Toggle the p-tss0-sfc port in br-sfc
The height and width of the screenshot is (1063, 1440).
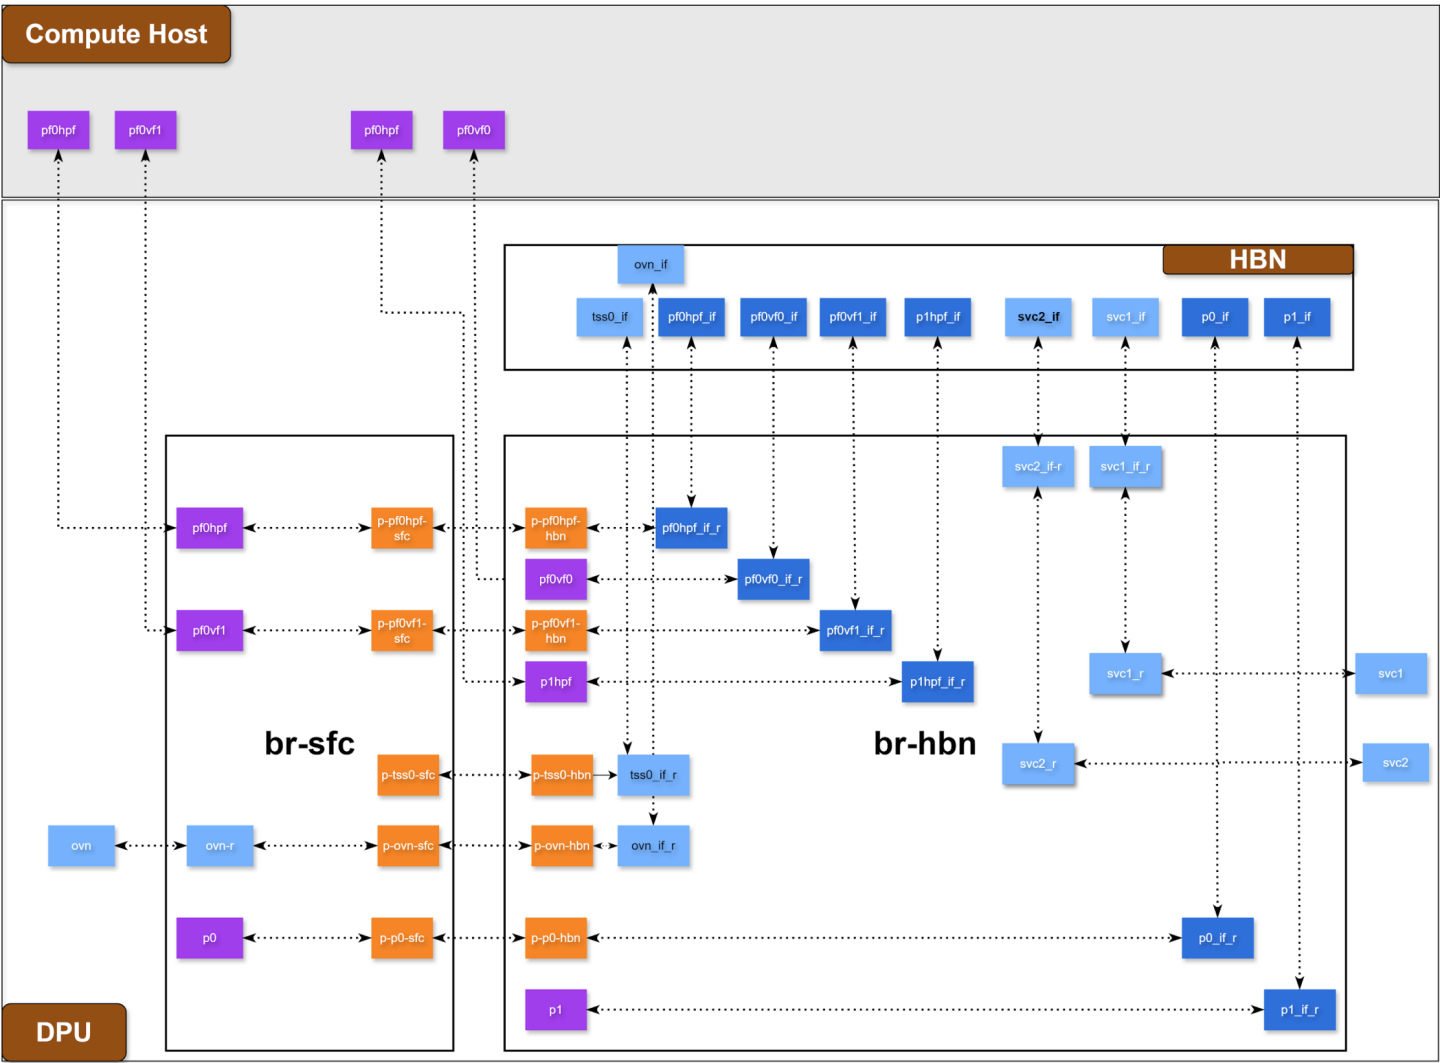[x=408, y=774]
